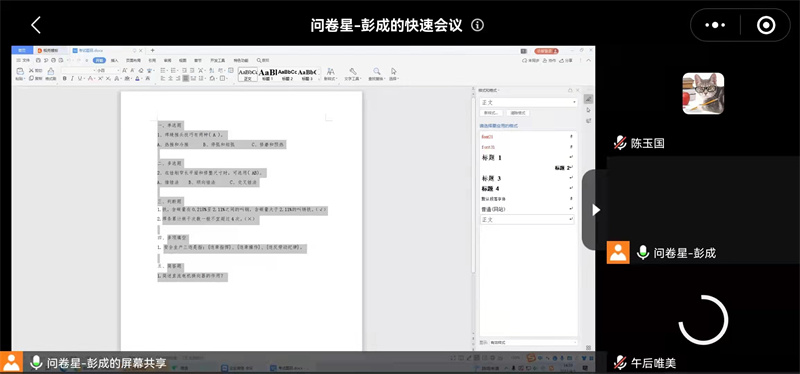Image resolution: width=800 pixels, height=374 pixels.
Task: Switch to the 页面布局 ribbon tab
Action: (x=133, y=60)
